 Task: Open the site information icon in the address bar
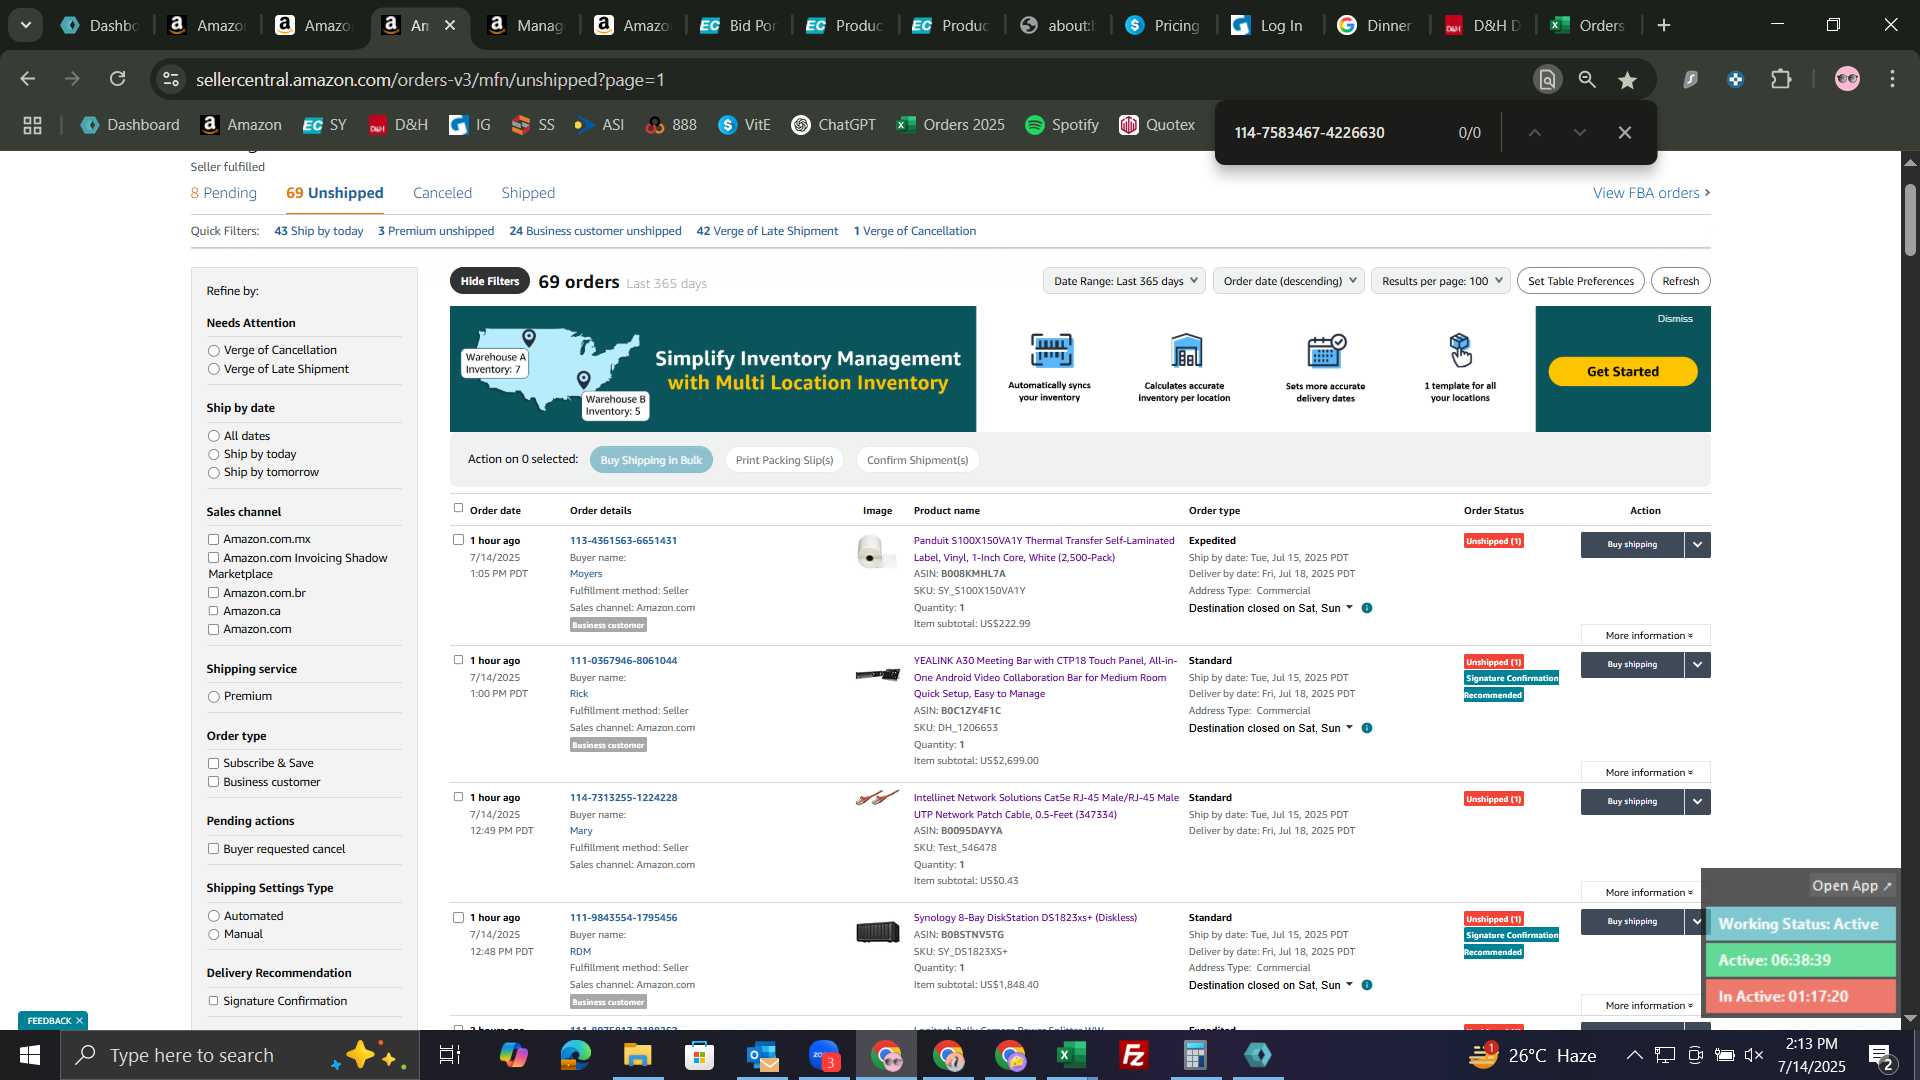[x=171, y=79]
